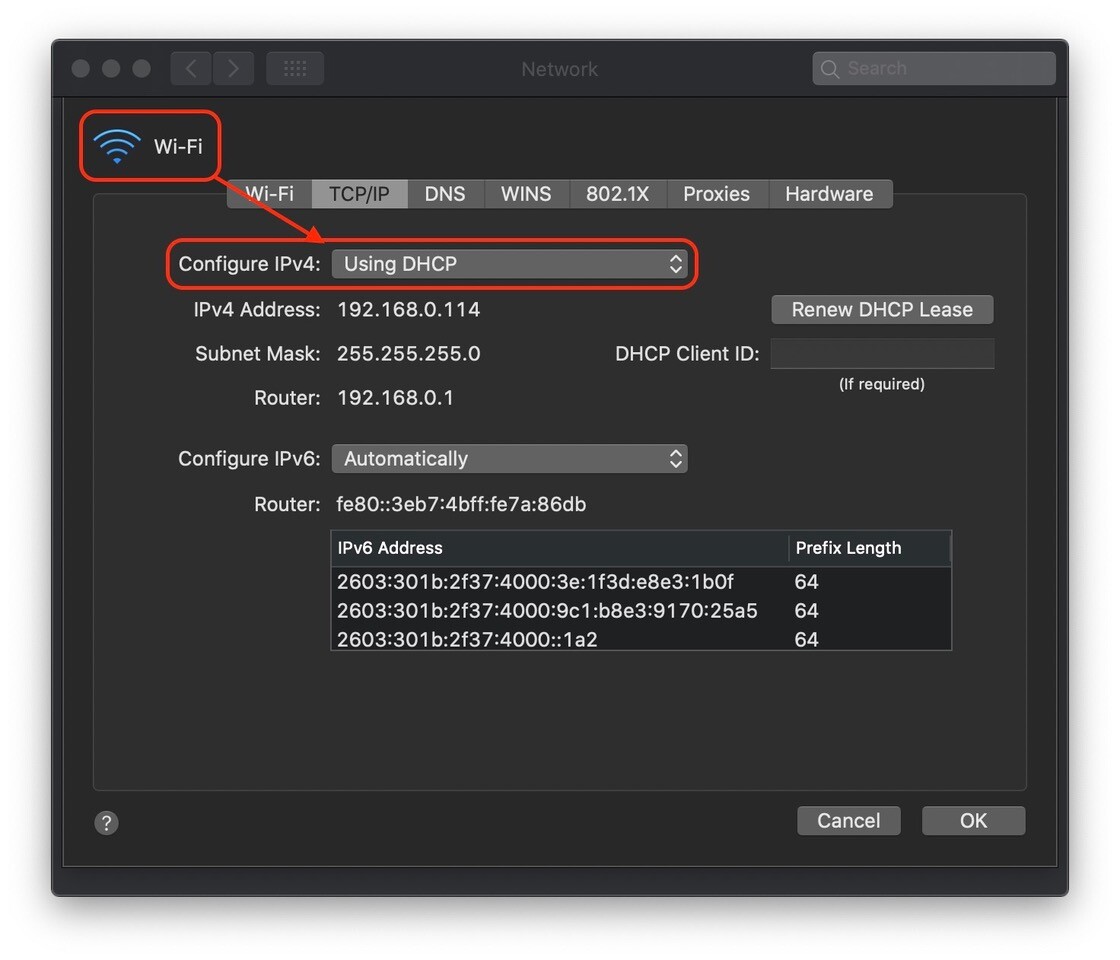Screen dimensions: 1120x960
Task: Open the WINS tab
Action: click(x=526, y=194)
